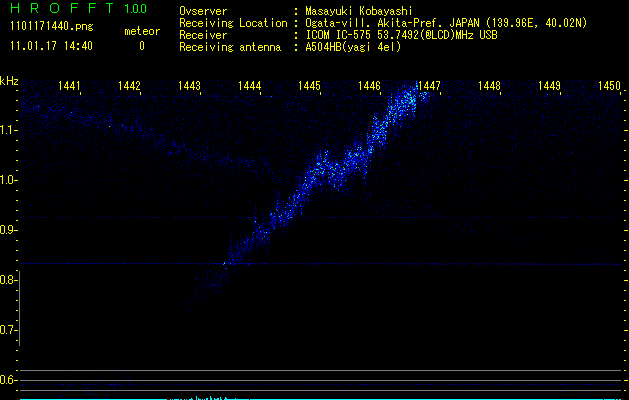Click time axis marker 1445
The width and height of the screenshot is (629, 400).
pyautogui.click(x=309, y=85)
